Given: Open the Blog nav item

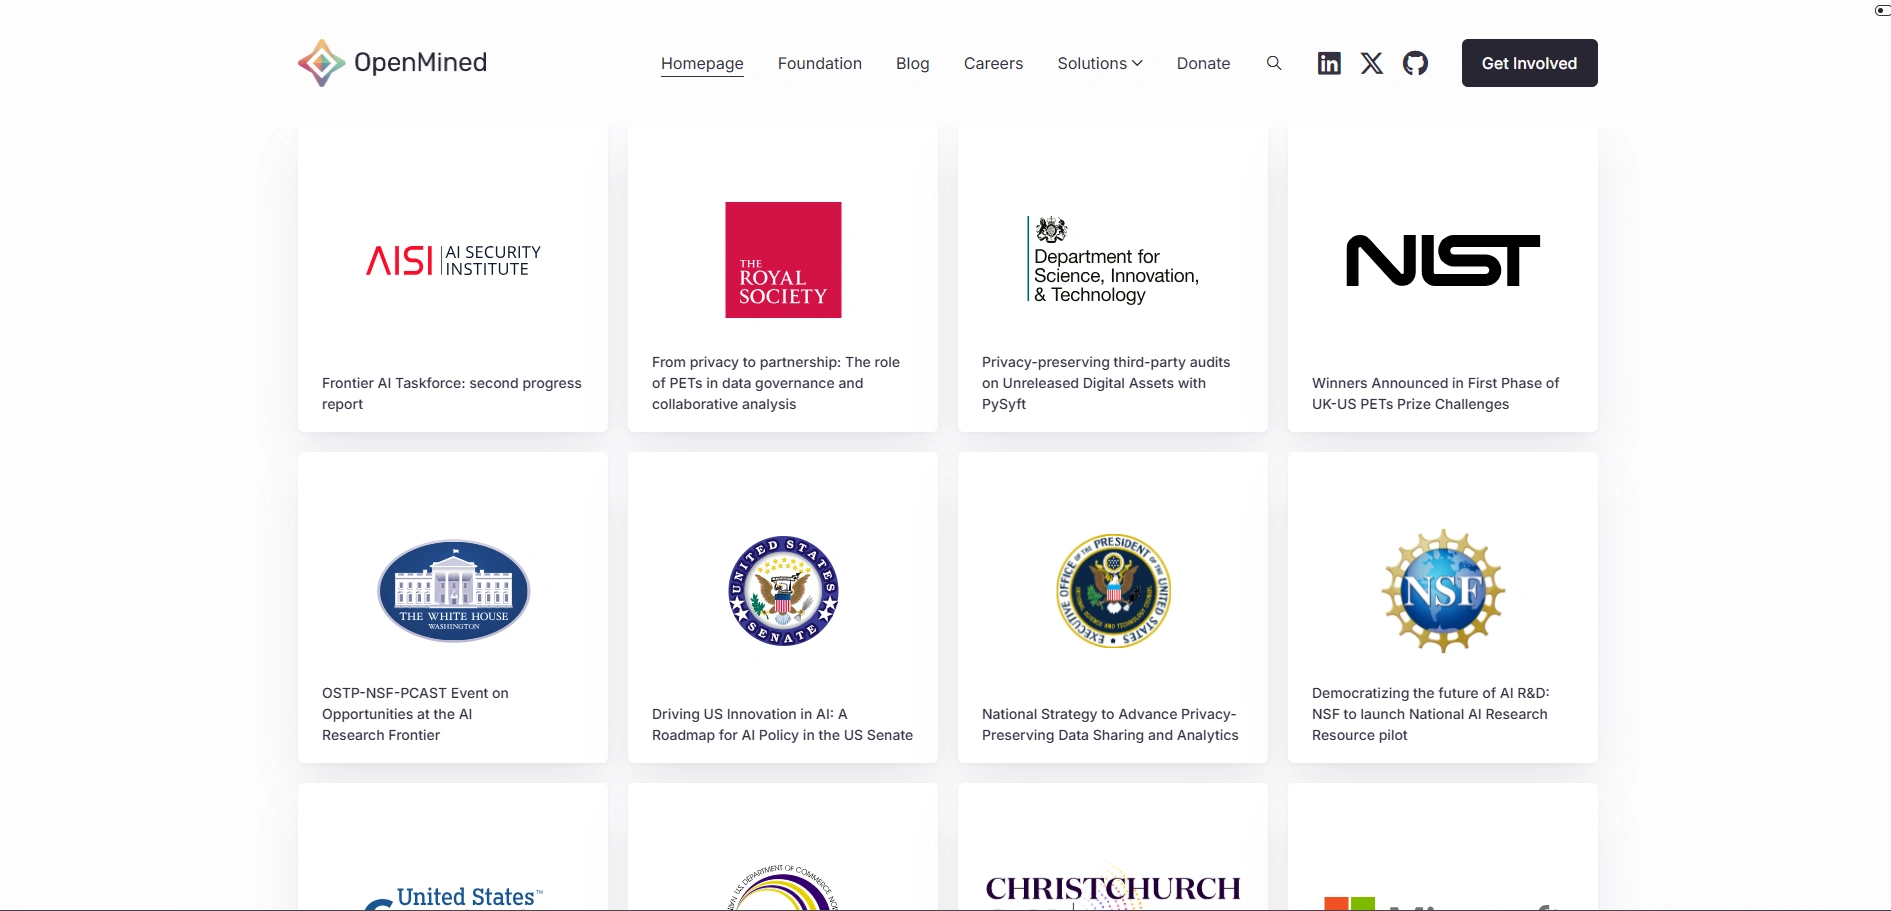Looking at the screenshot, I should pyautogui.click(x=913, y=63).
